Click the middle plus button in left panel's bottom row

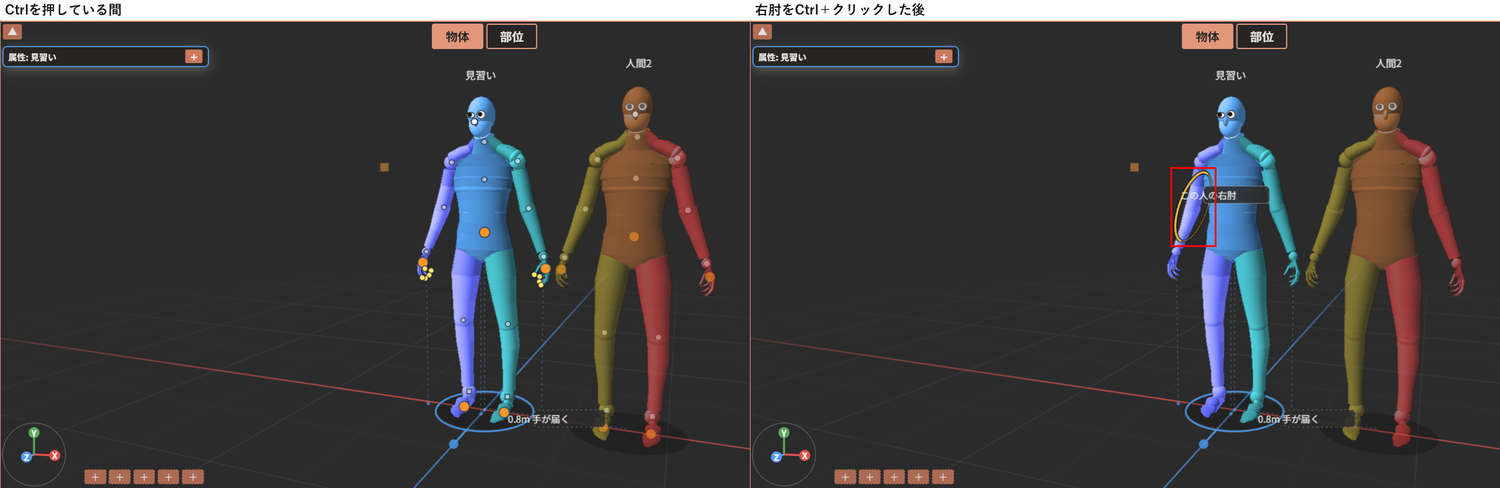(x=144, y=477)
